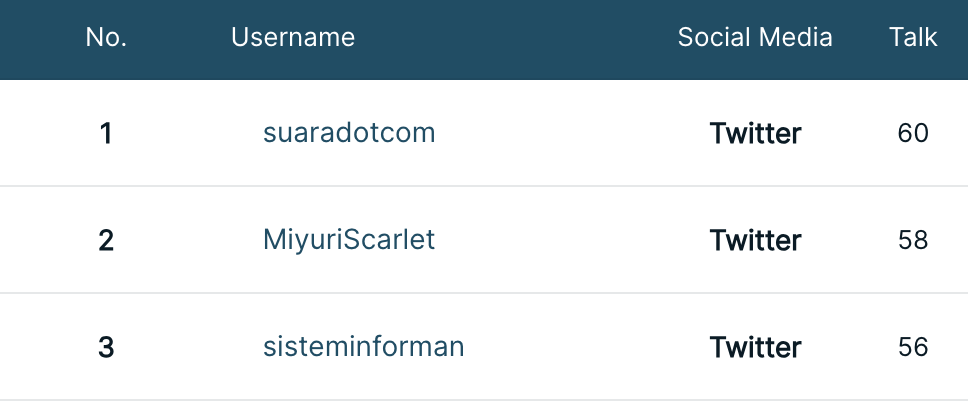Viewport: 968px width, 404px height.
Task: Sort by the Username column header
Action: tap(293, 37)
